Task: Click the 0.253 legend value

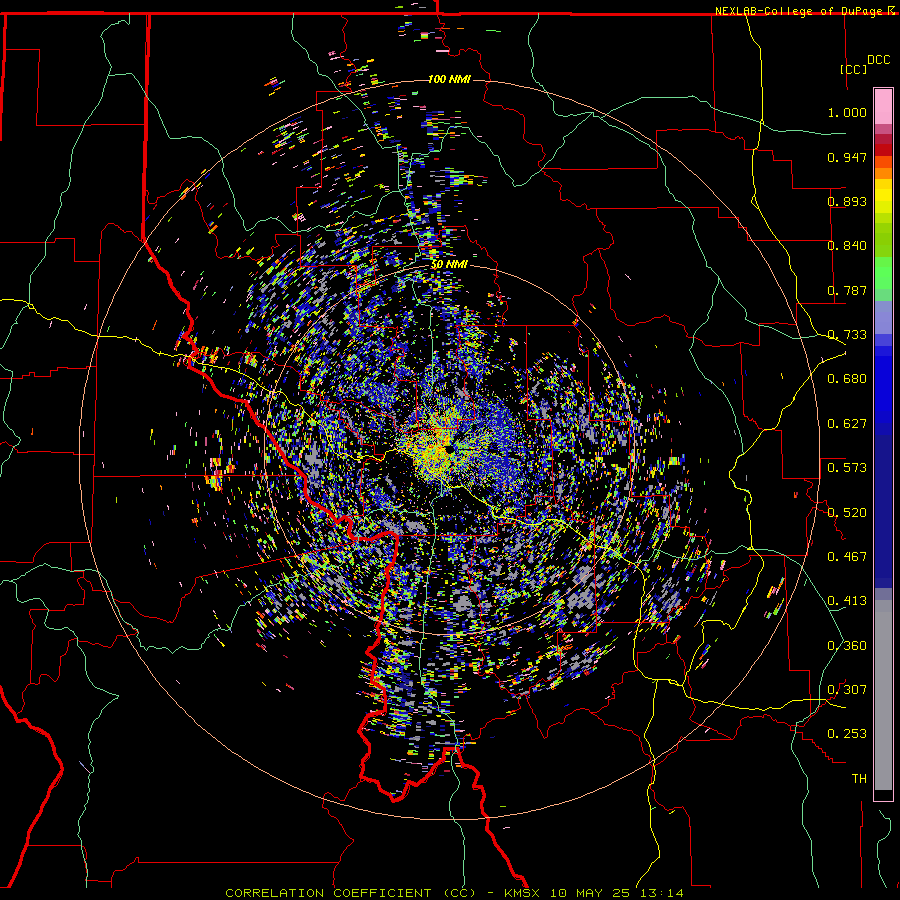Action: click(847, 734)
